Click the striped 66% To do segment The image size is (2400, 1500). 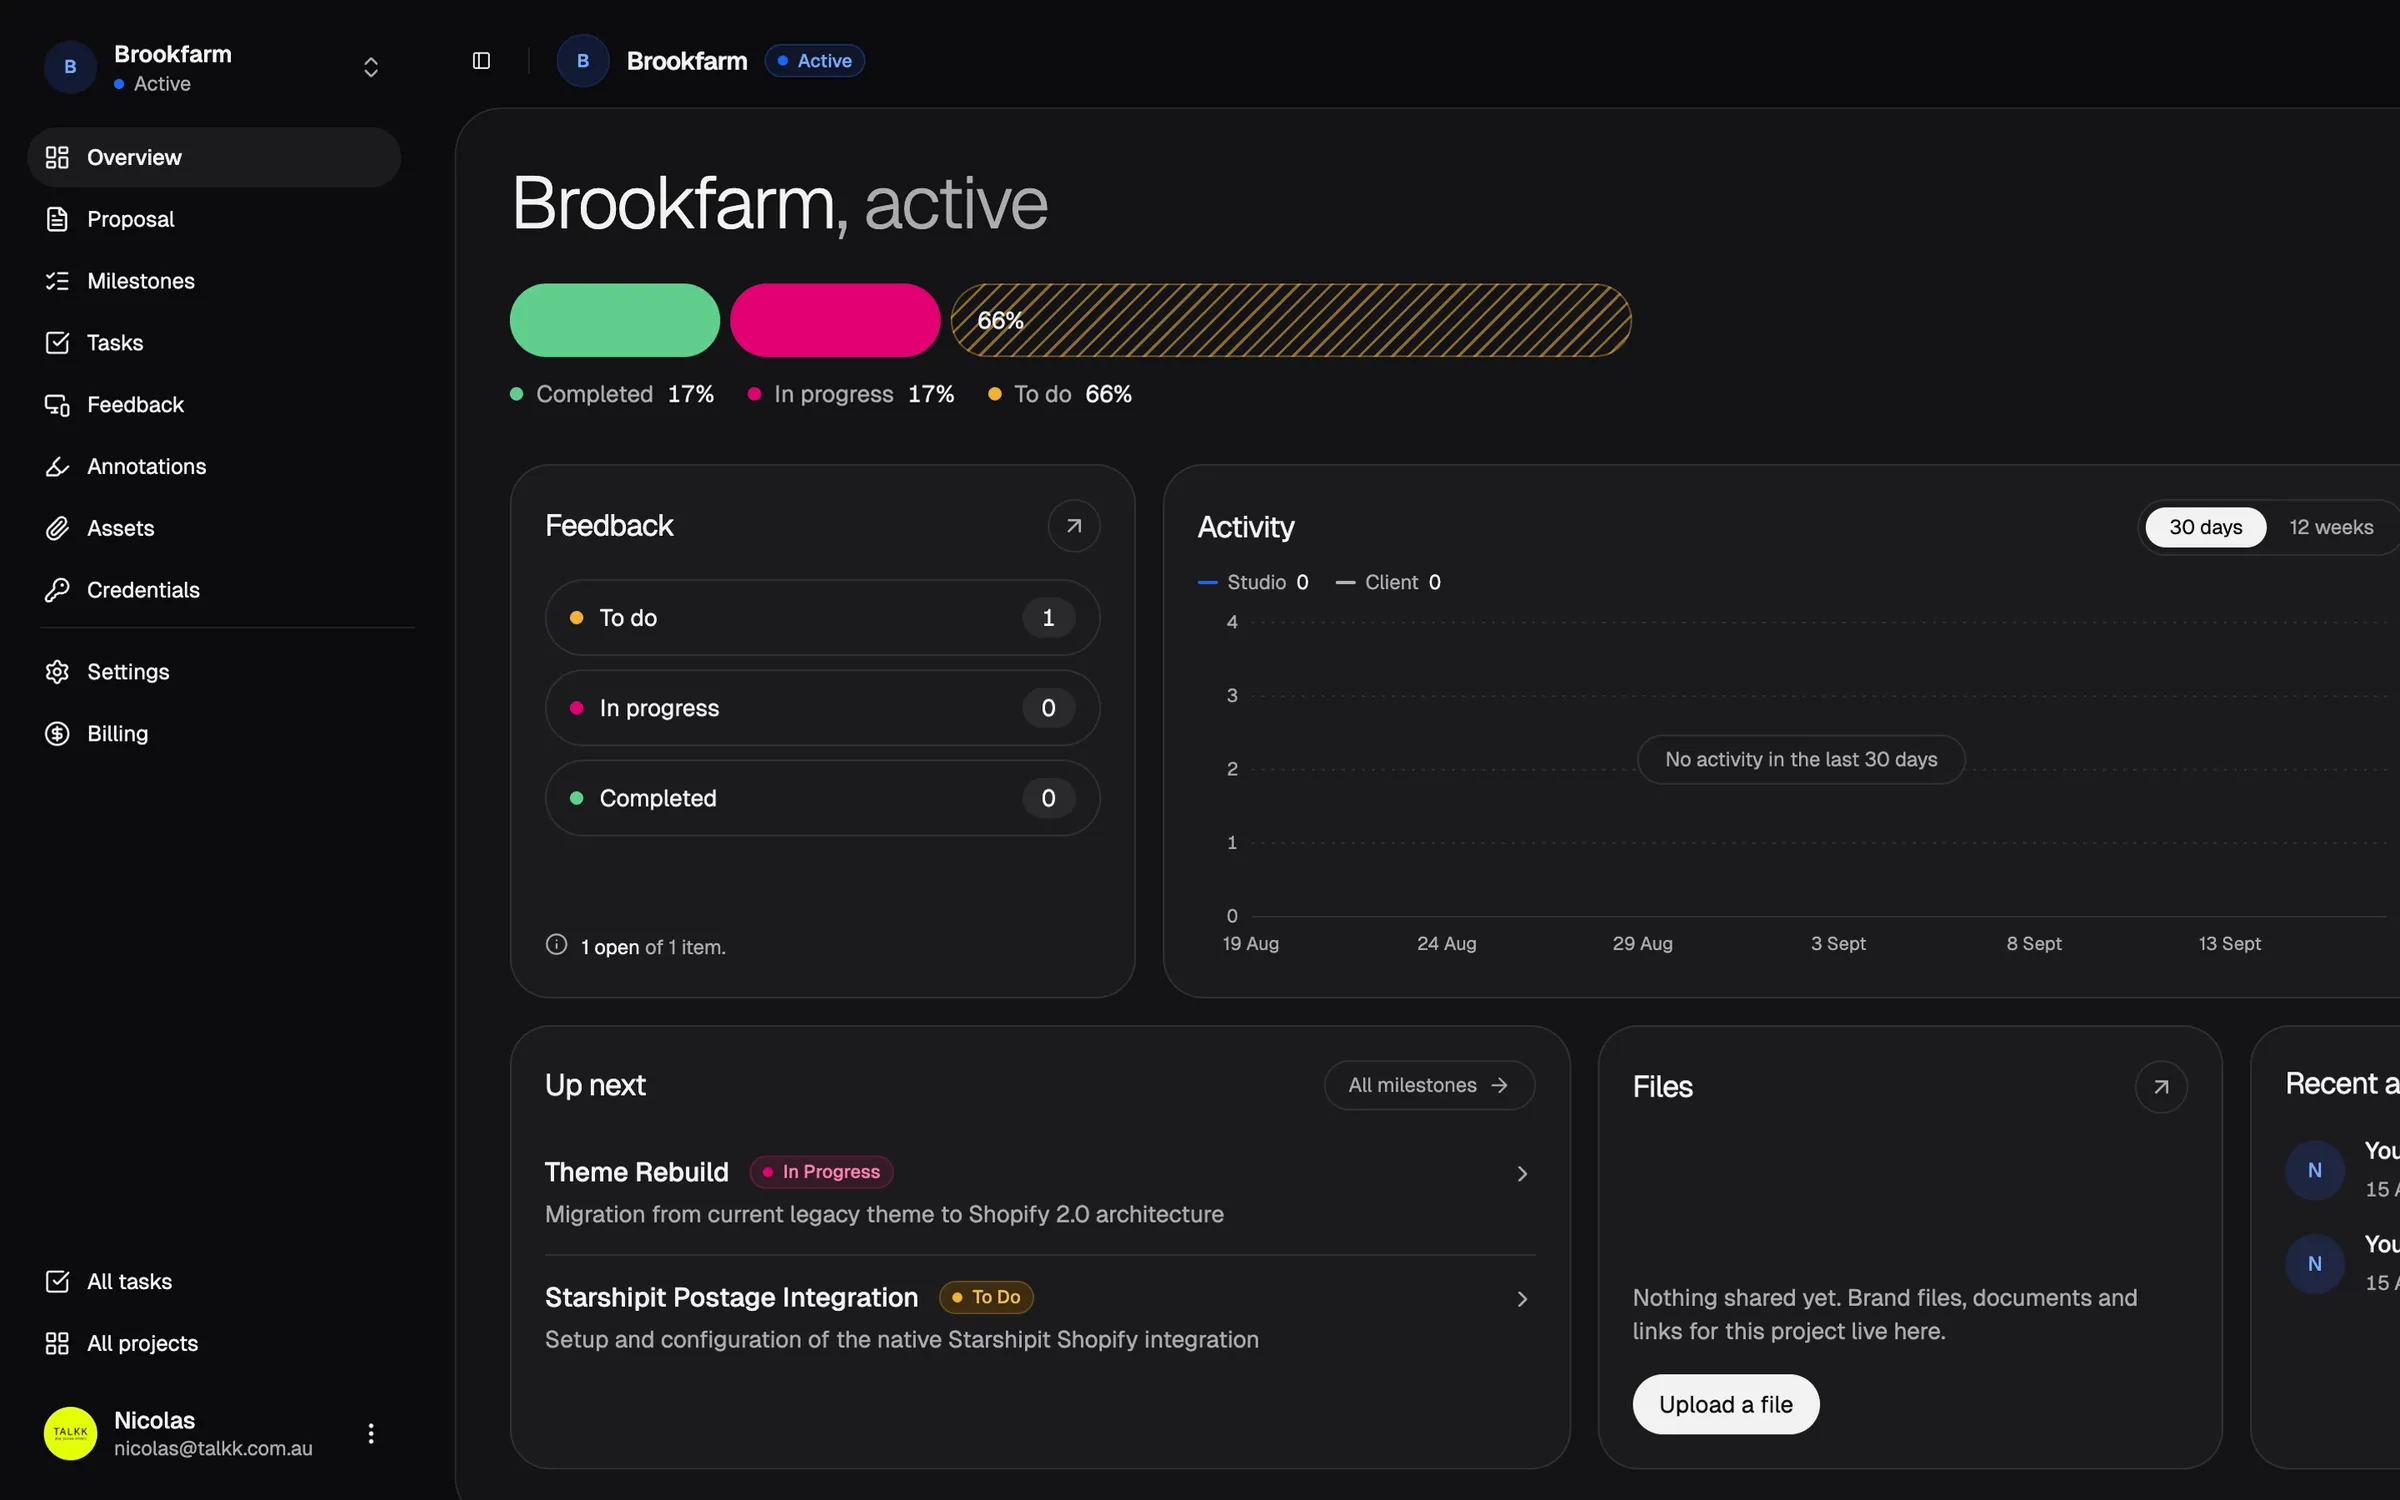[x=1290, y=320]
